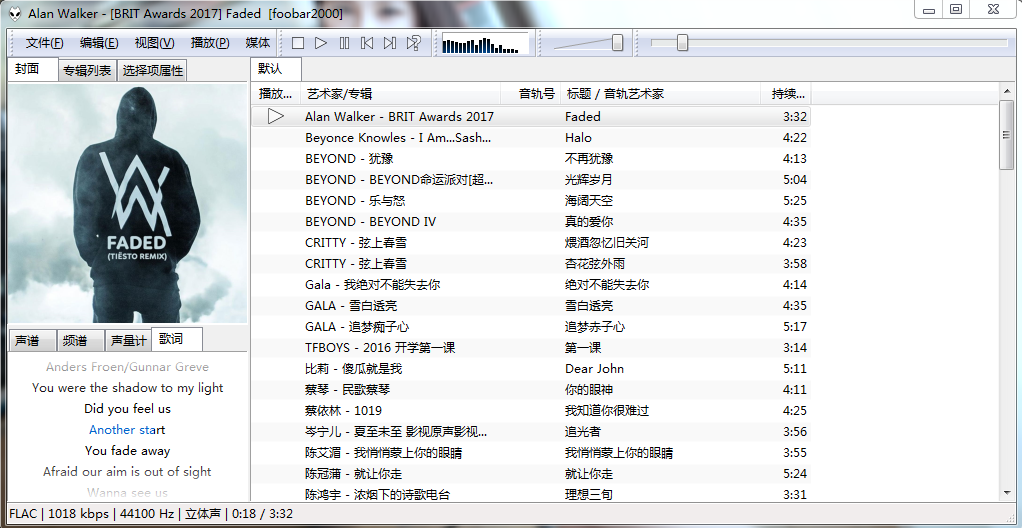Select the 海阔天空 track
Image resolution: width=1022 pixels, height=528 pixels.
click(531, 200)
